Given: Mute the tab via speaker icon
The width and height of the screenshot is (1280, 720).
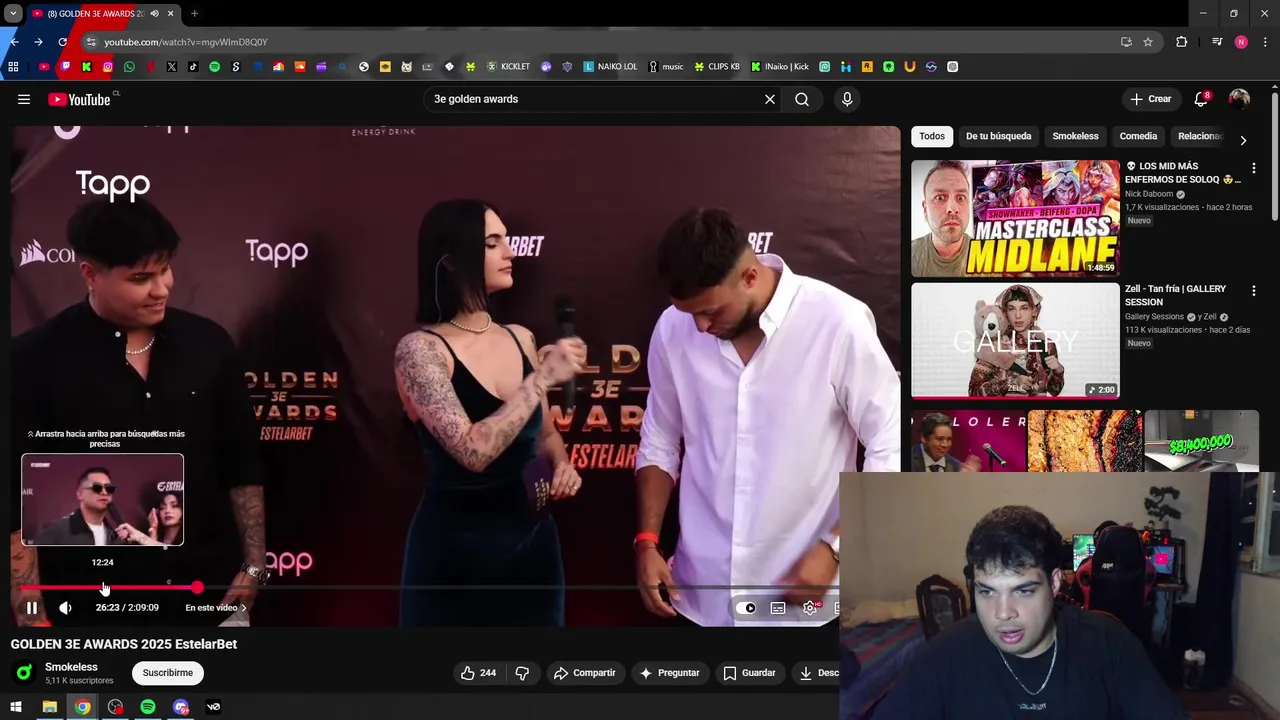Looking at the screenshot, I should (x=154, y=14).
